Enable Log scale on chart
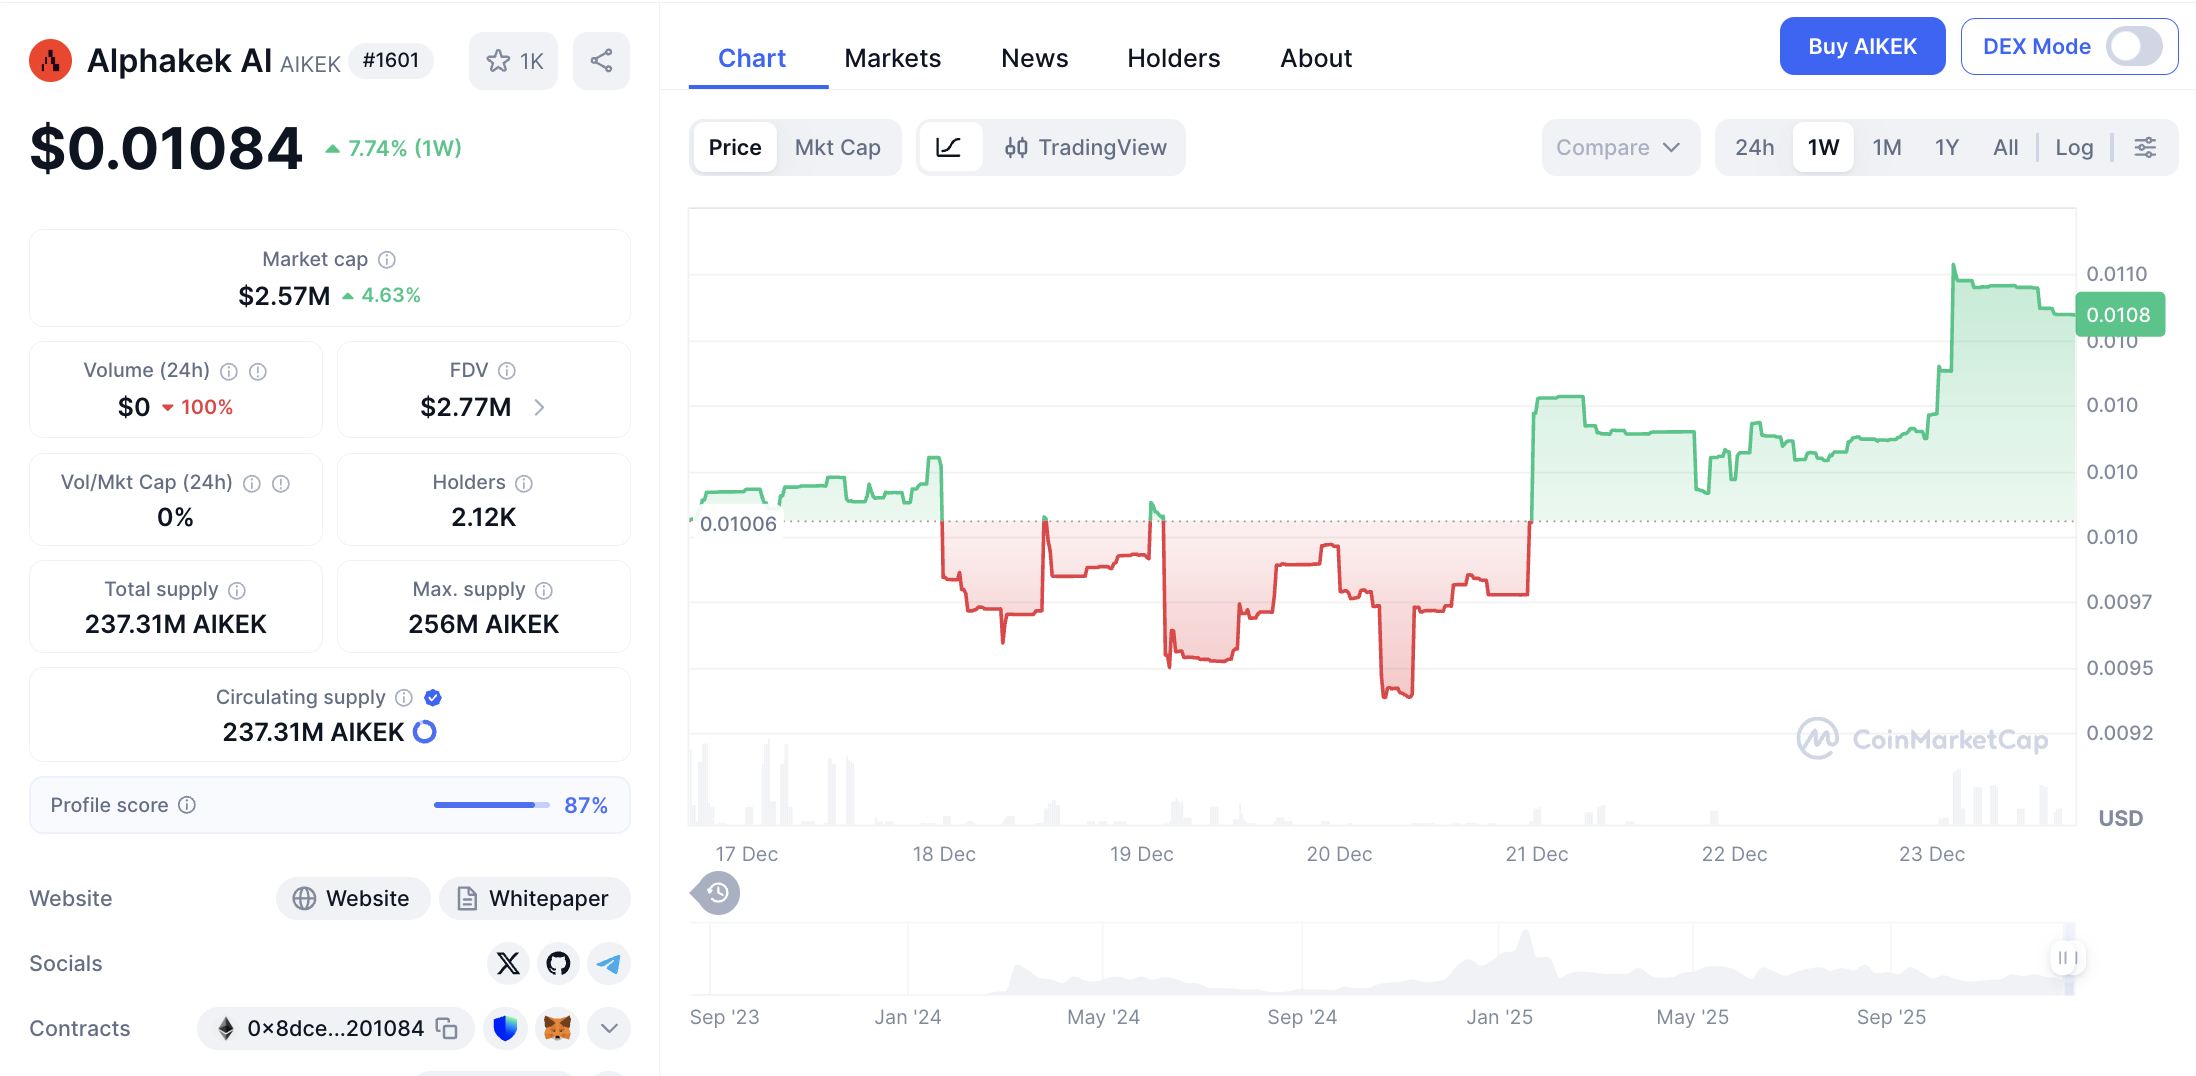The image size is (2196, 1076). click(x=2073, y=148)
